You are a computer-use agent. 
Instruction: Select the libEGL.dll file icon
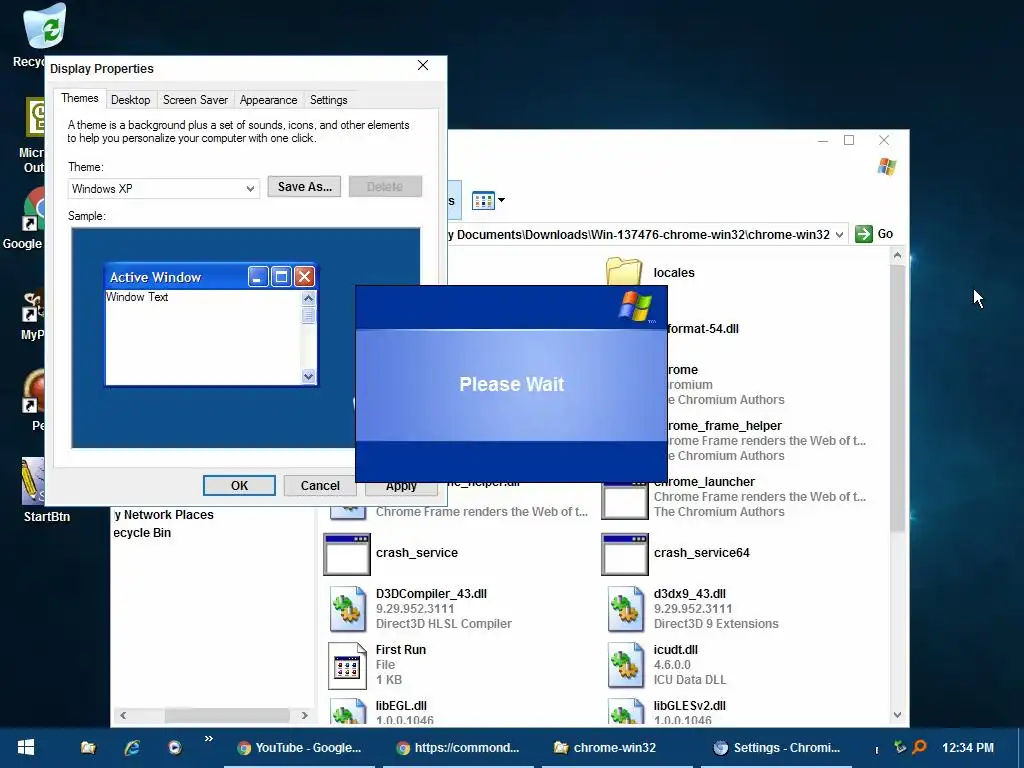pos(347,711)
